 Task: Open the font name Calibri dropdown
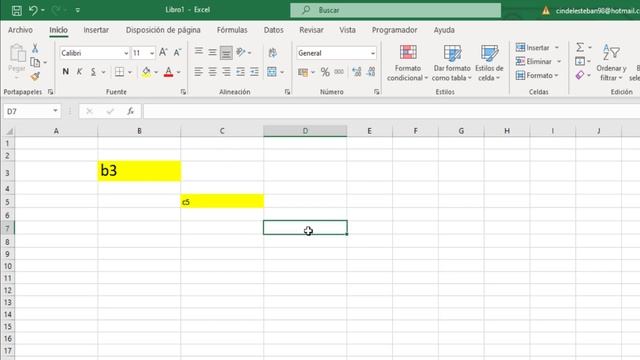click(x=126, y=53)
